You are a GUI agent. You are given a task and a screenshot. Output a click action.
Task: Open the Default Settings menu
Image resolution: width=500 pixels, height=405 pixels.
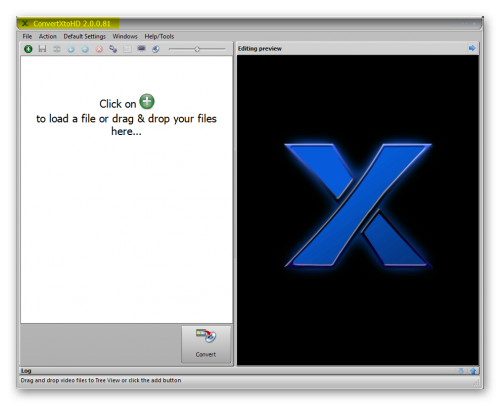click(85, 36)
